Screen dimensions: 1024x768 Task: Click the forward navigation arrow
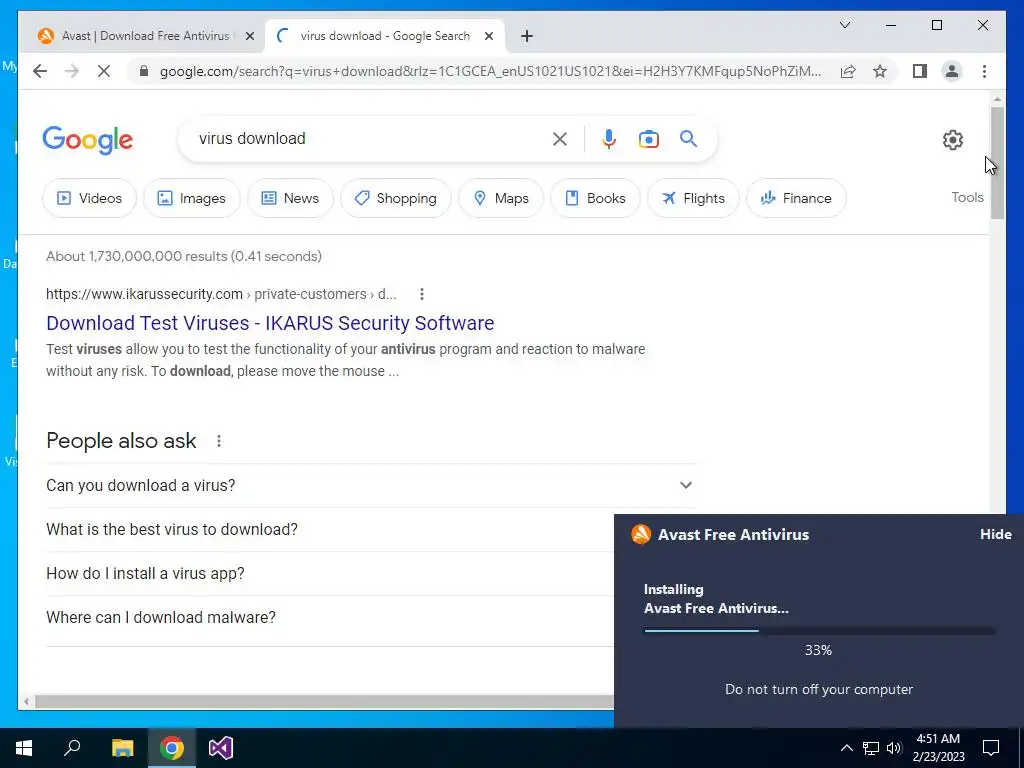tap(72, 71)
